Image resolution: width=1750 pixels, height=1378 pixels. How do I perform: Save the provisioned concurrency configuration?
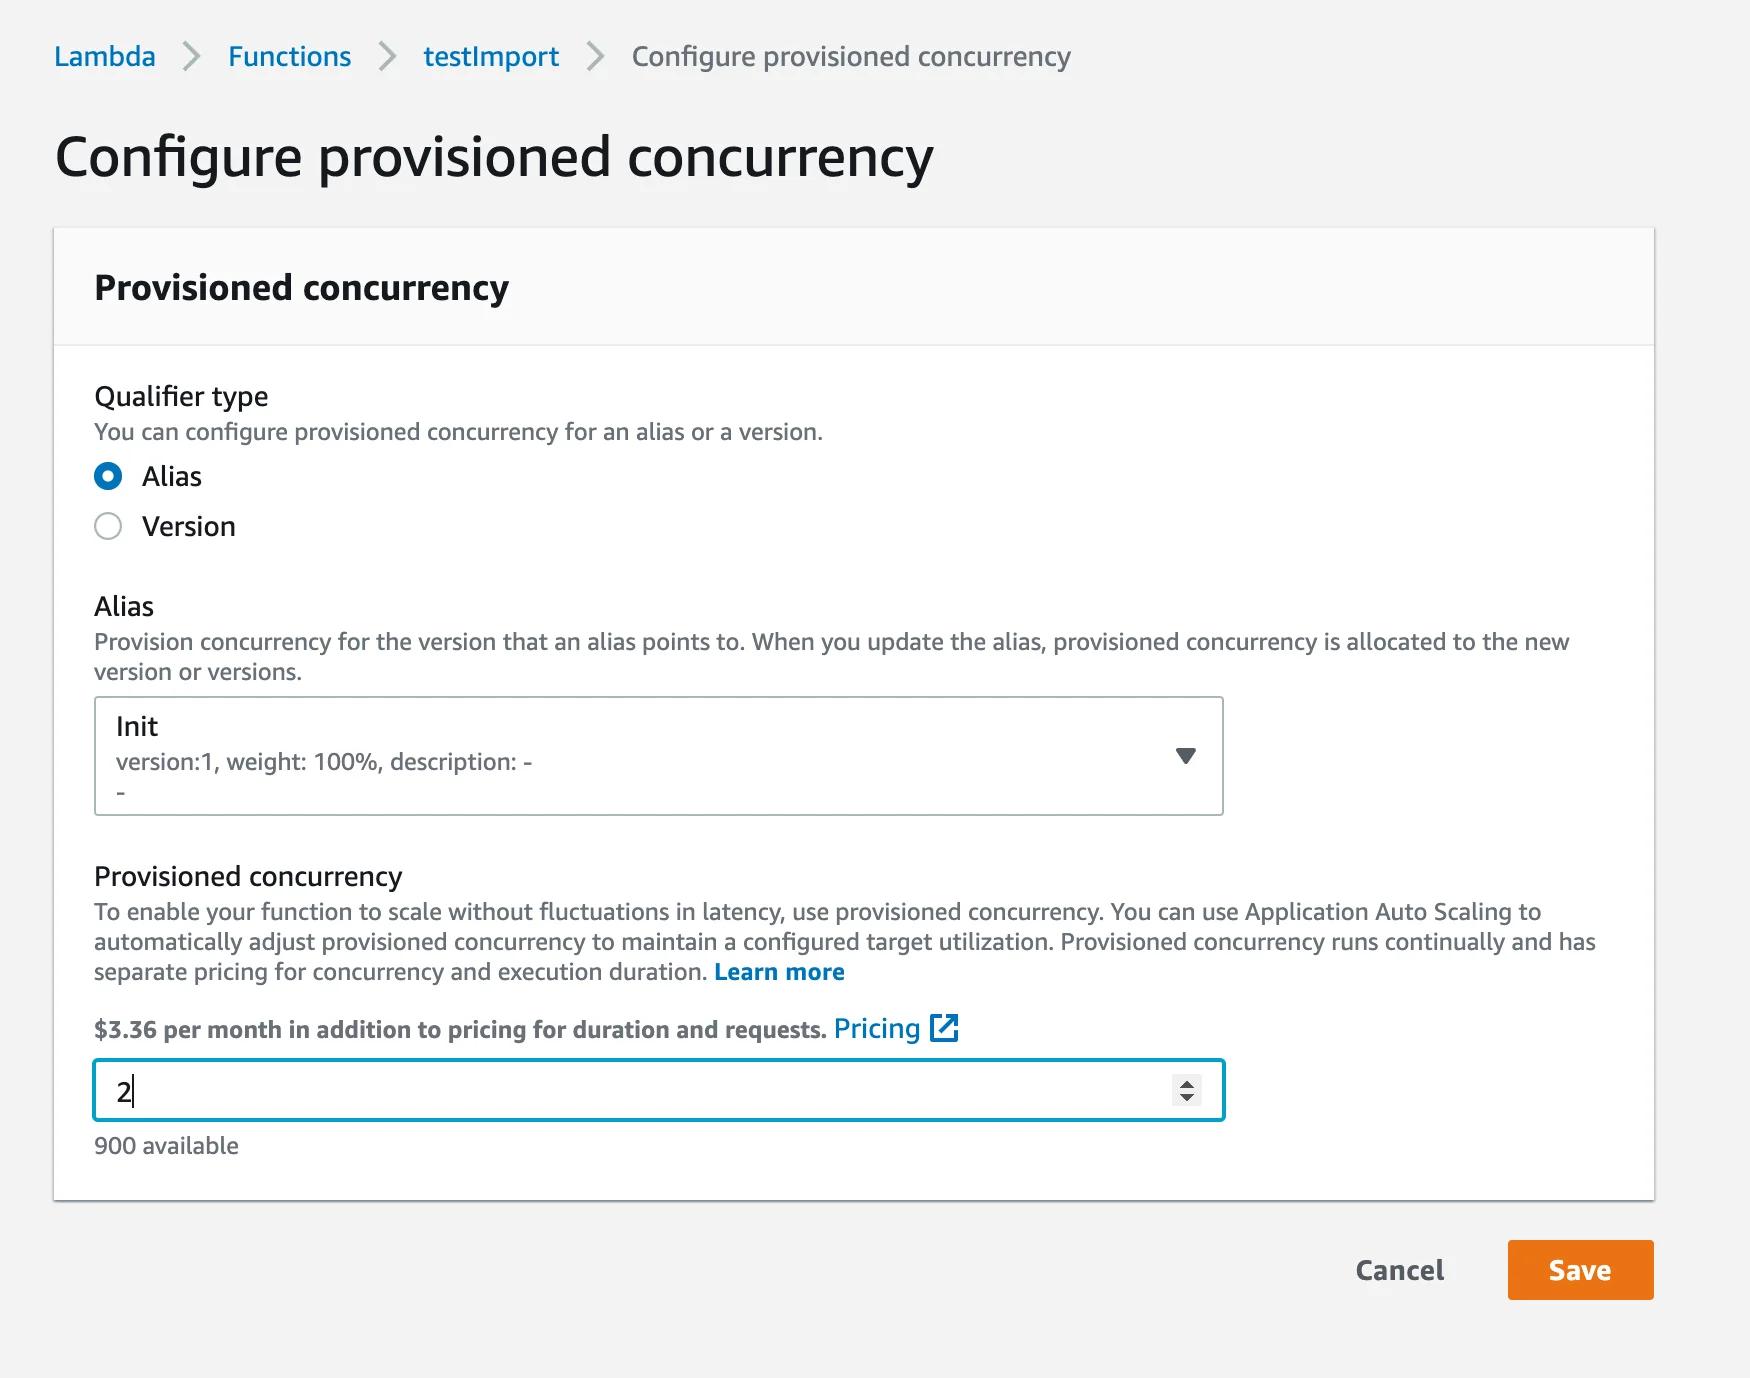pyautogui.click(x=1580, y=1270)
